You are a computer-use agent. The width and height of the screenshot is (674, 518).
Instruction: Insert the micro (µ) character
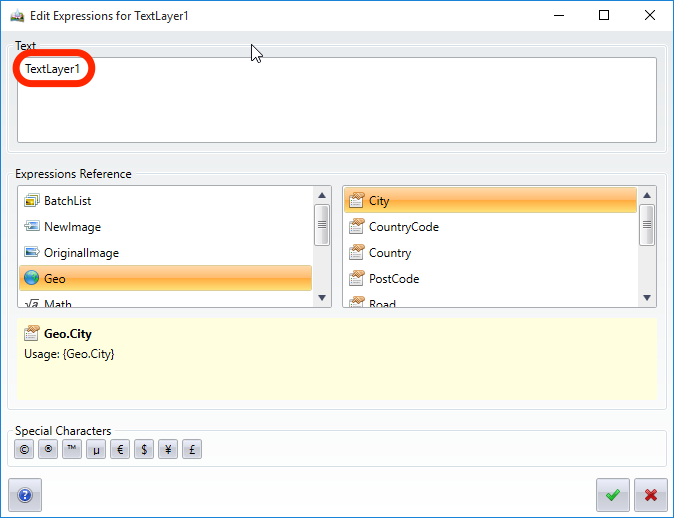(96, 450)
